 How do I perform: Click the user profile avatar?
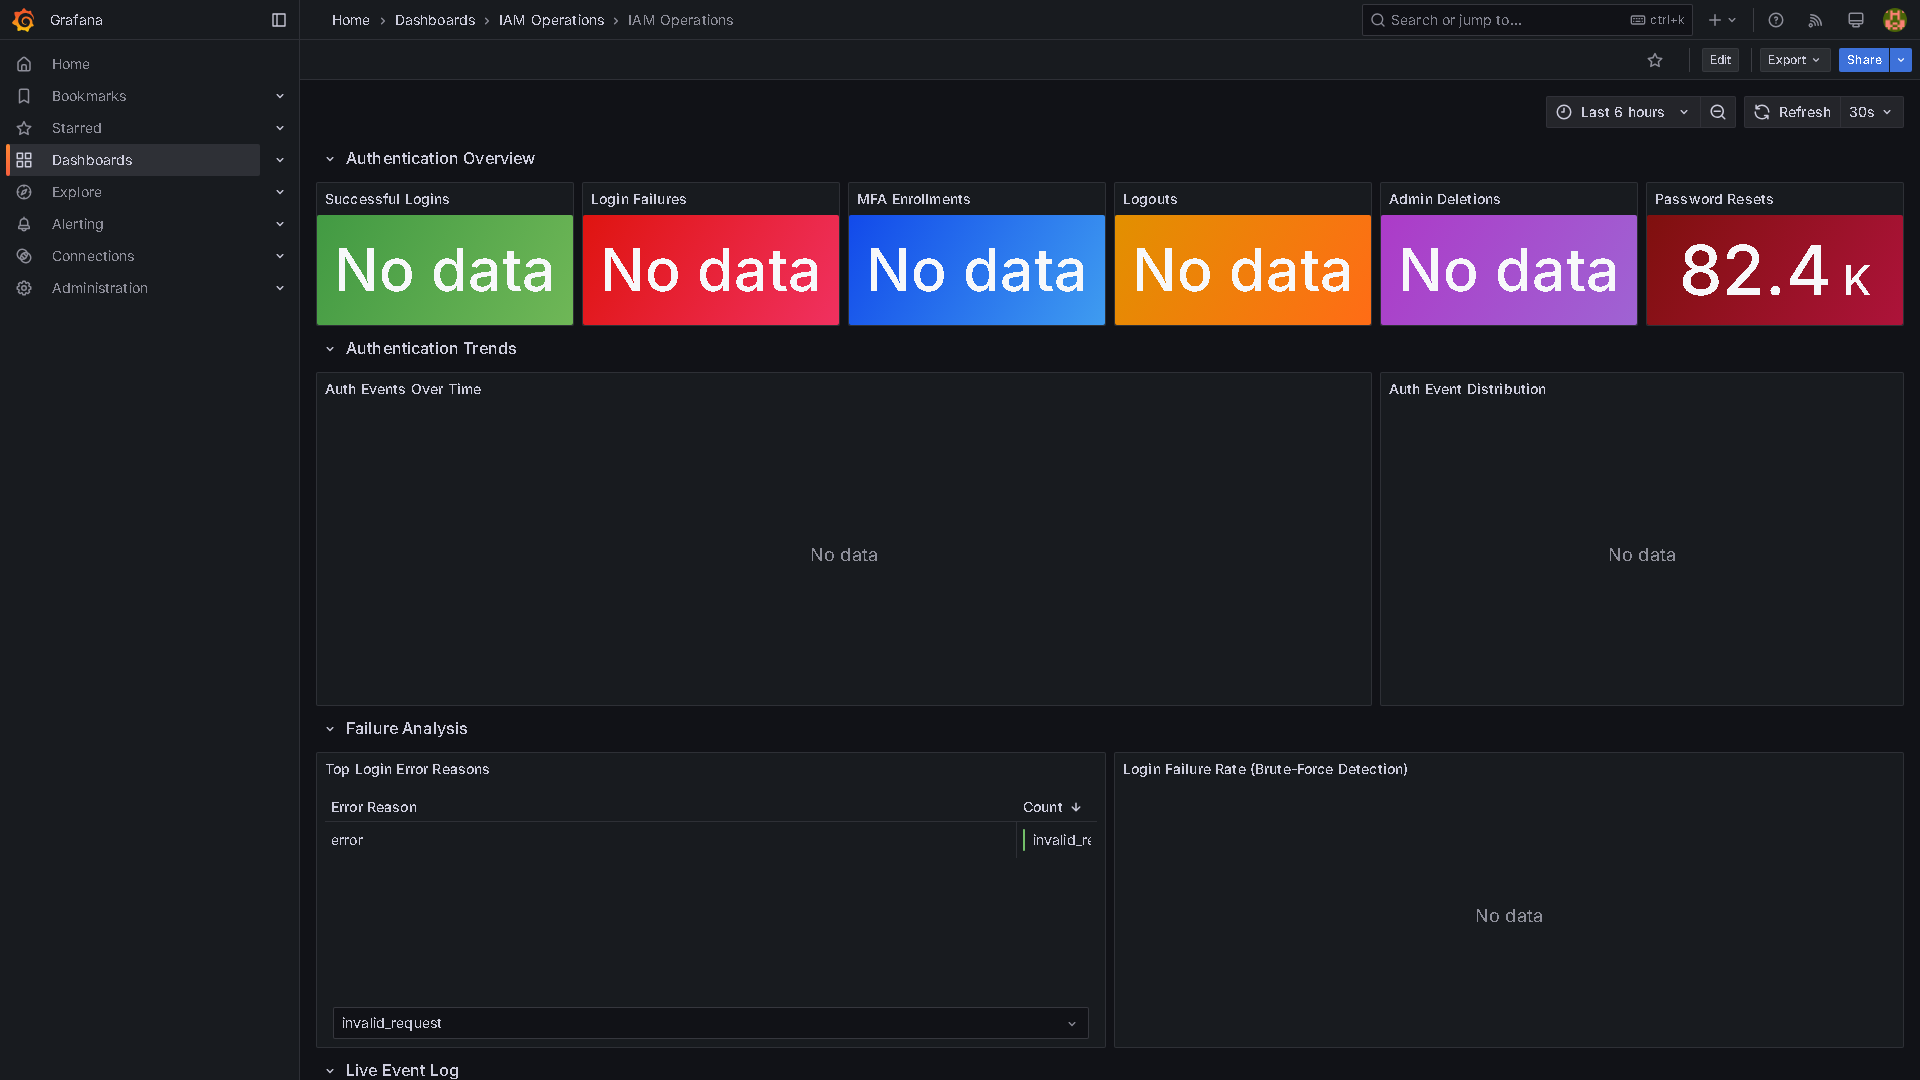pos(1894,20)
